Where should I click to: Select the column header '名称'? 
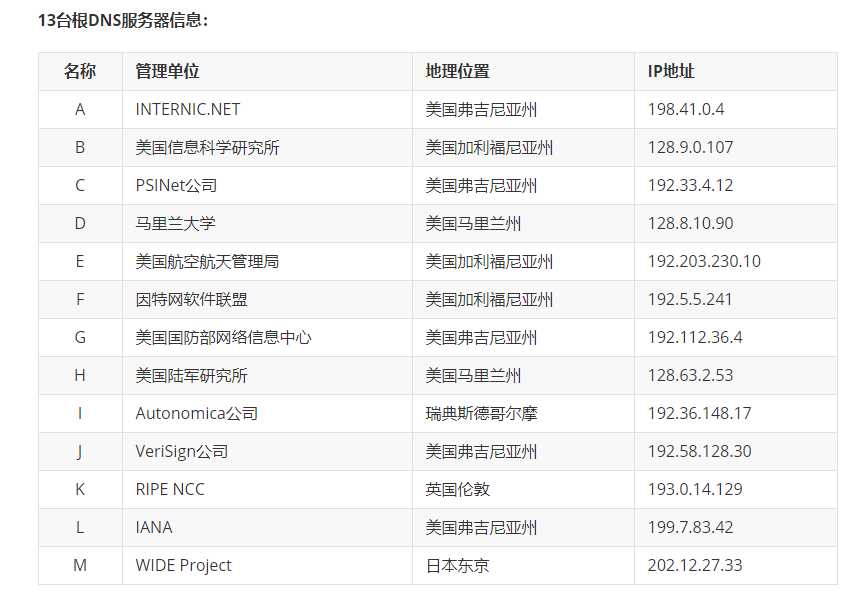[x=80, y=71]
